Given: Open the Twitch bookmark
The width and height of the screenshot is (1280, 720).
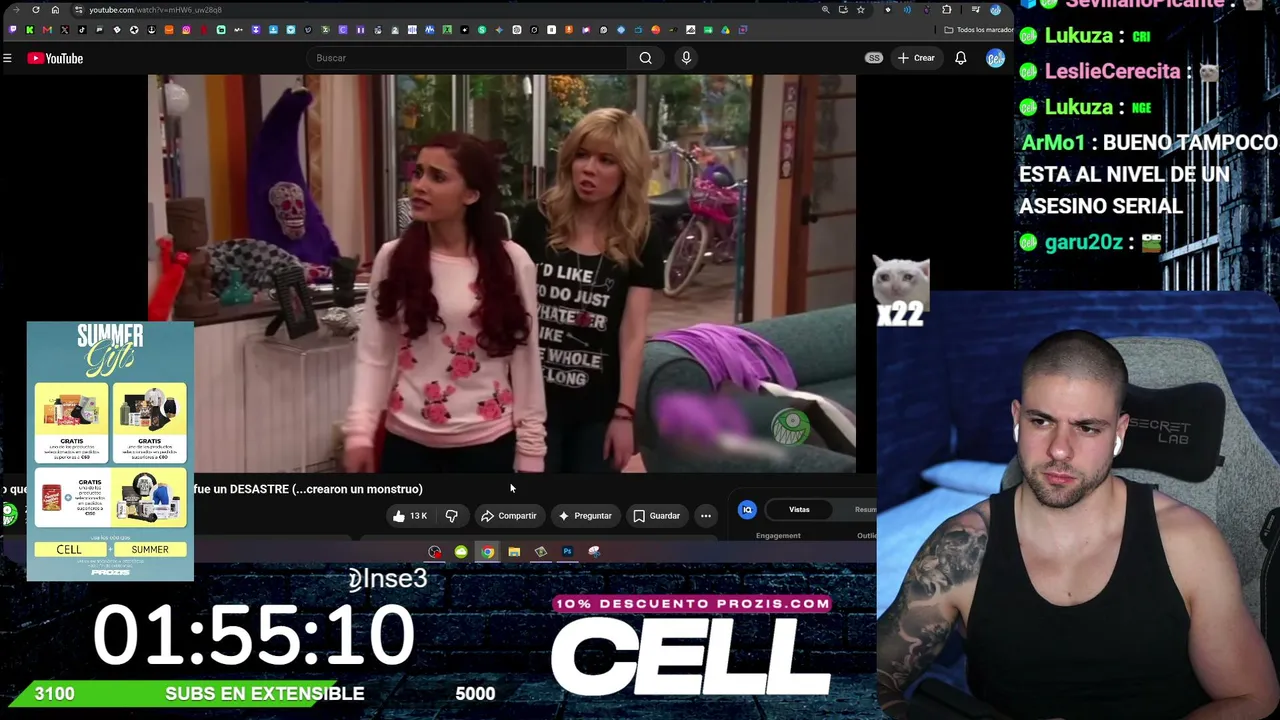Looking at the screenshot, I should 12,30.
